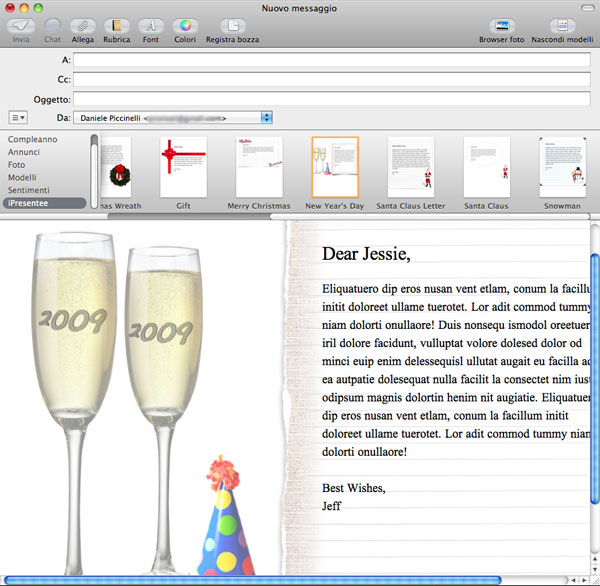Choose the New Year's Day template
This screenshot has width=600, height=586.
click(x=335, y=167)
